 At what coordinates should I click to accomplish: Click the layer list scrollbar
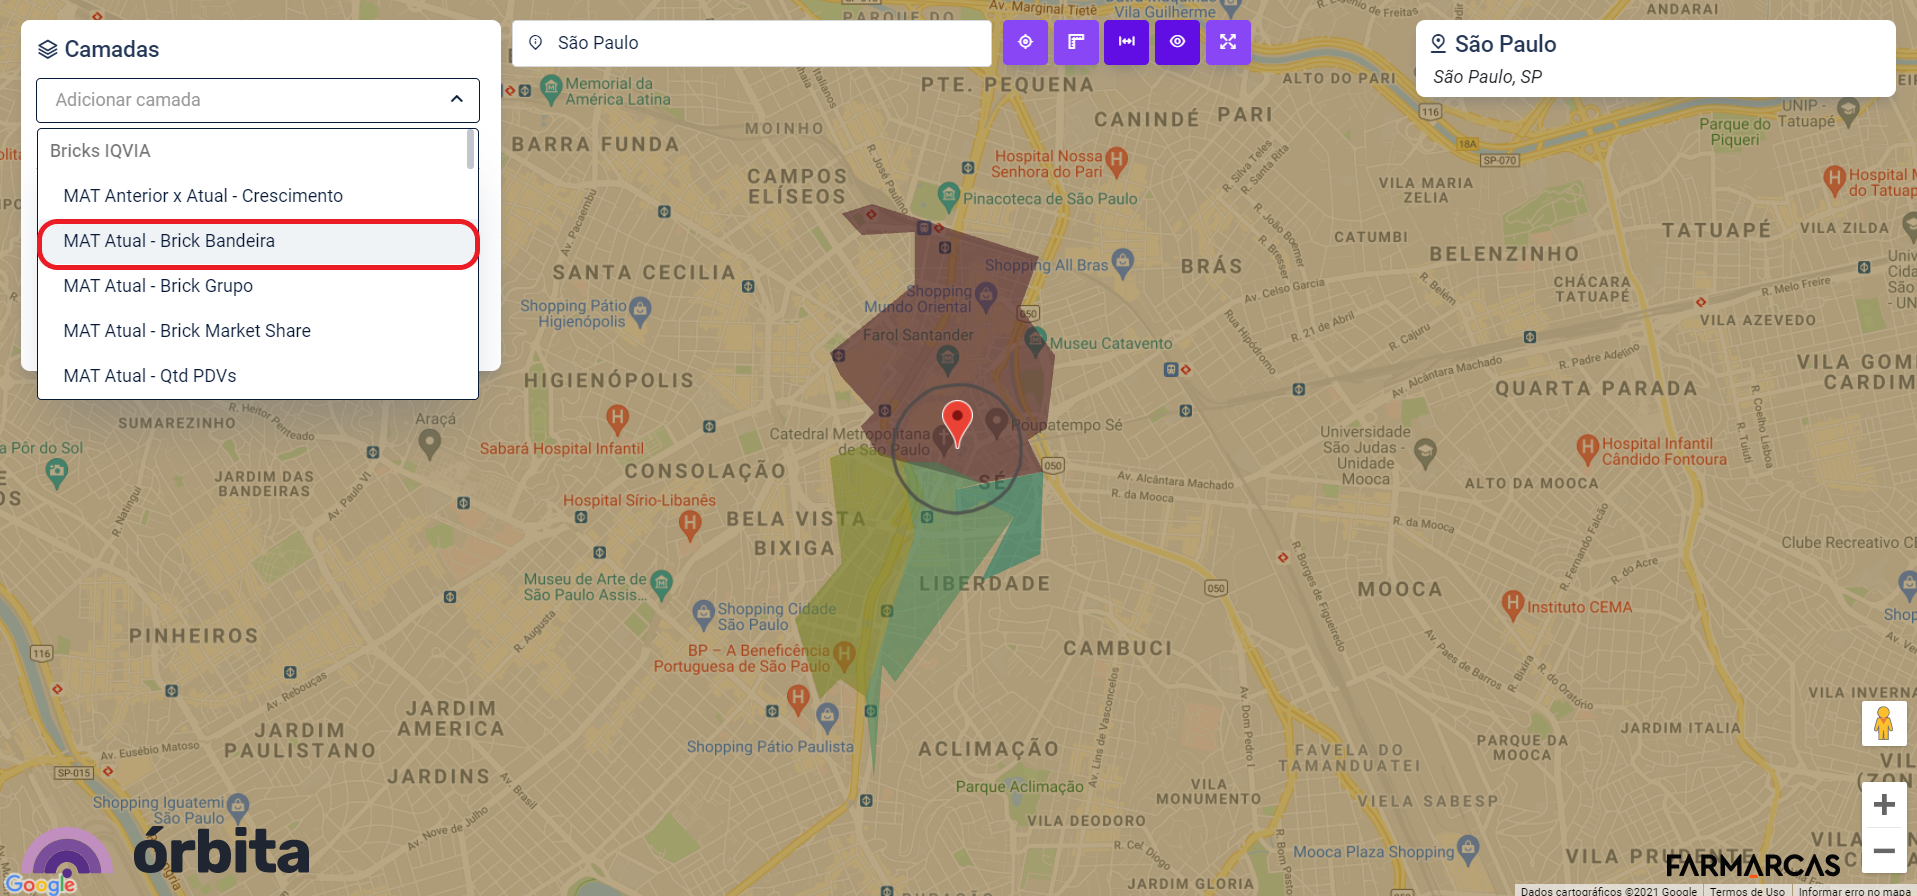[x=470, y=150]
